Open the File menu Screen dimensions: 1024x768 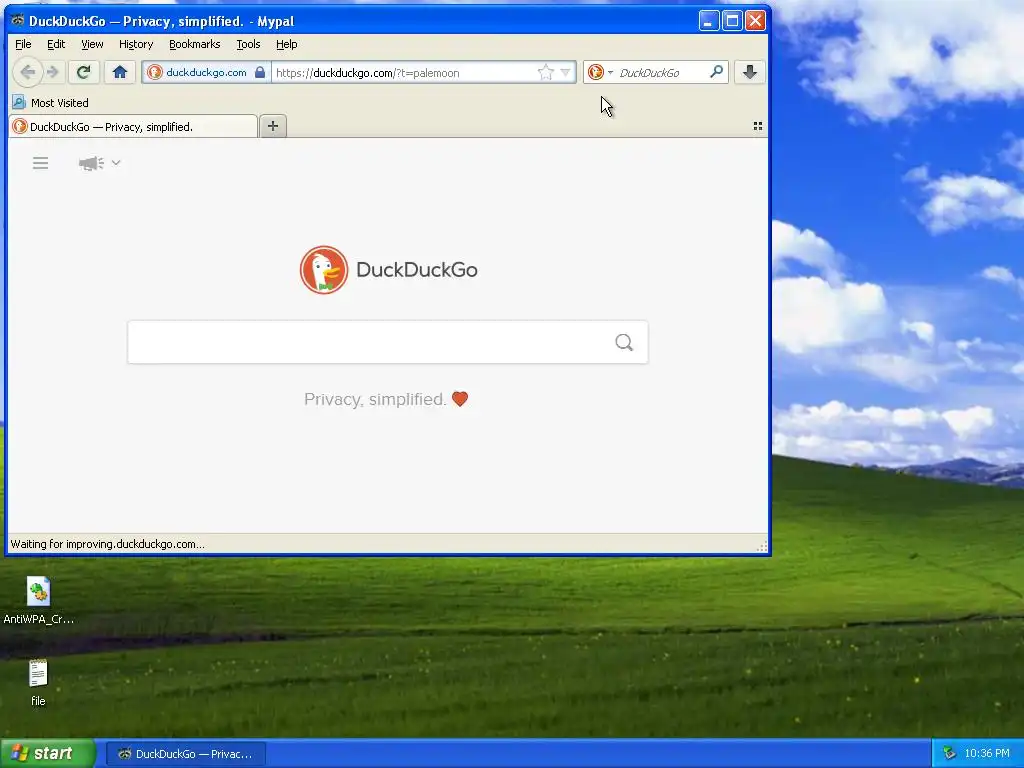pyautogui.click(x=23, y=44)
